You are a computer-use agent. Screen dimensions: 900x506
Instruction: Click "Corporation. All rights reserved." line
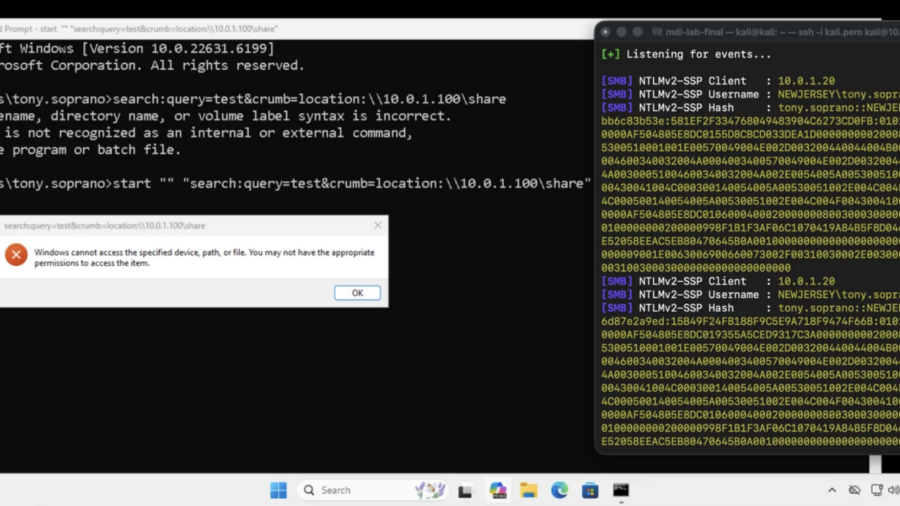click(x=152, y=65)
